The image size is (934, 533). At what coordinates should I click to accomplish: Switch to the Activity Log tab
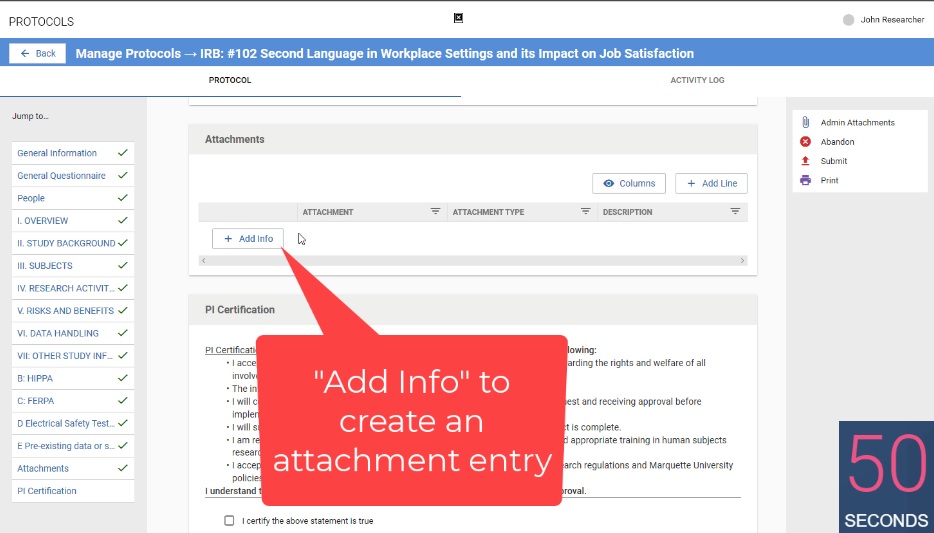click(x=697, y=80)
